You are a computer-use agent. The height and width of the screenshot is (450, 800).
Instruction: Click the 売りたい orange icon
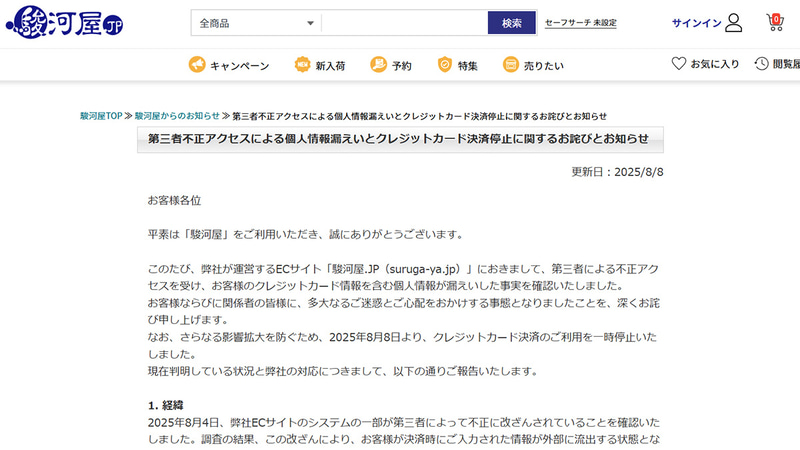tap(511, 65)
